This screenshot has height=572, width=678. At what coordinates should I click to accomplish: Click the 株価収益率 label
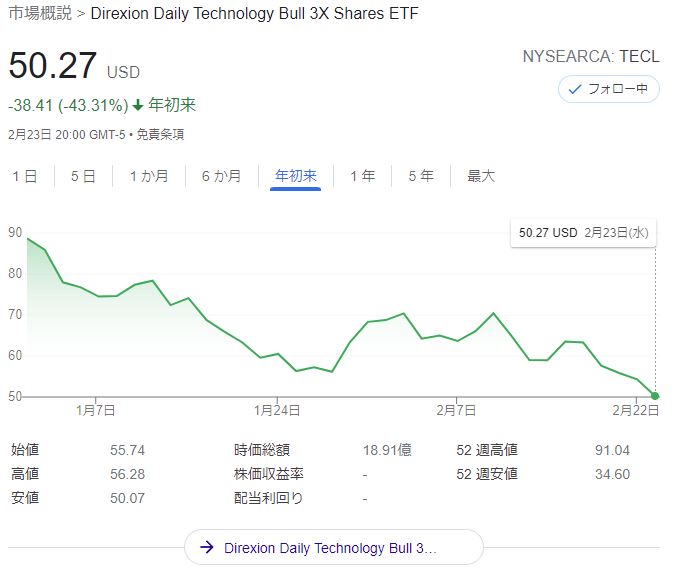click(269, 474)
